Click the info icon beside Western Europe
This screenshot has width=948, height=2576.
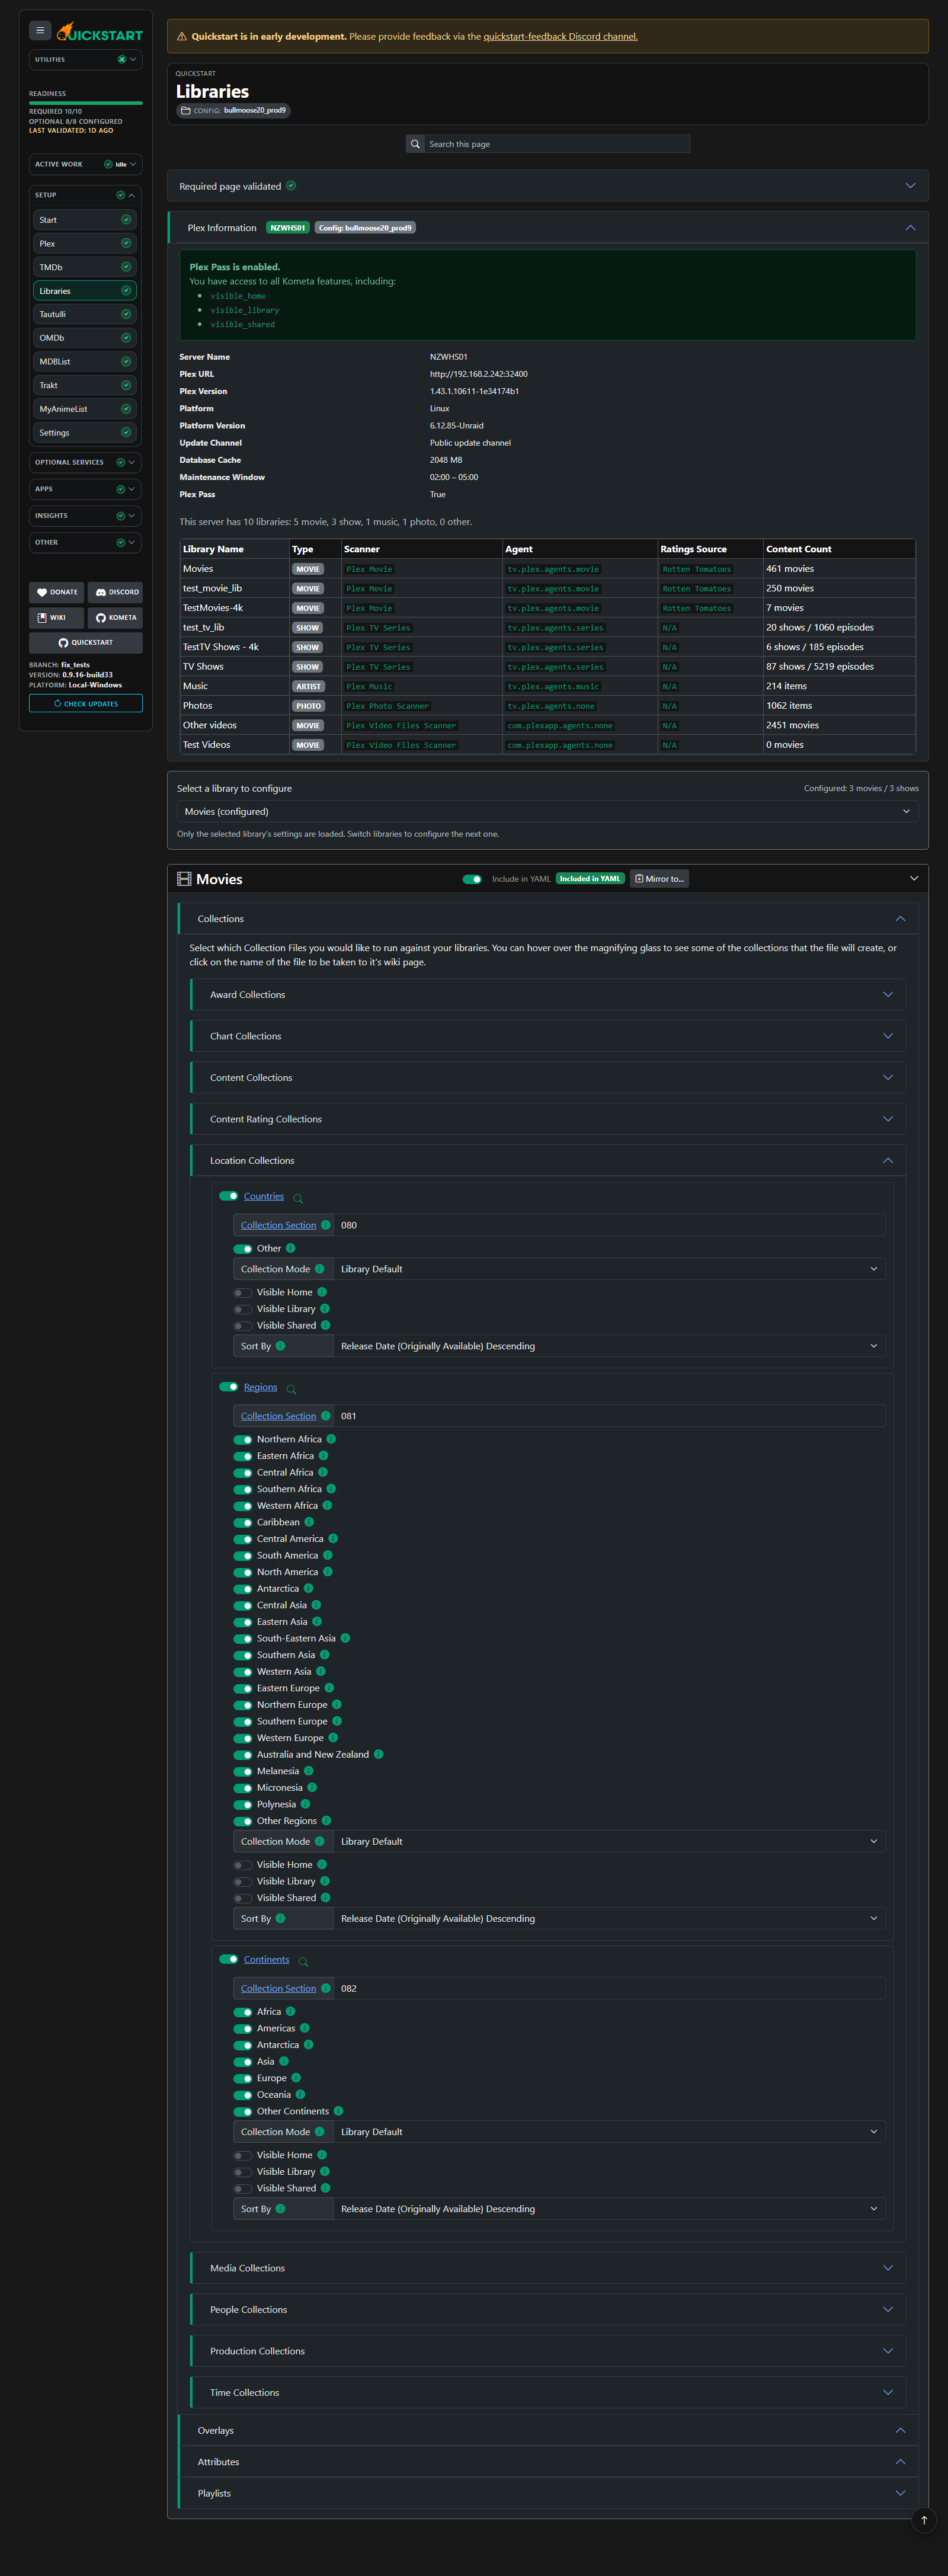pyautogui.click(x=333, y=1738)
